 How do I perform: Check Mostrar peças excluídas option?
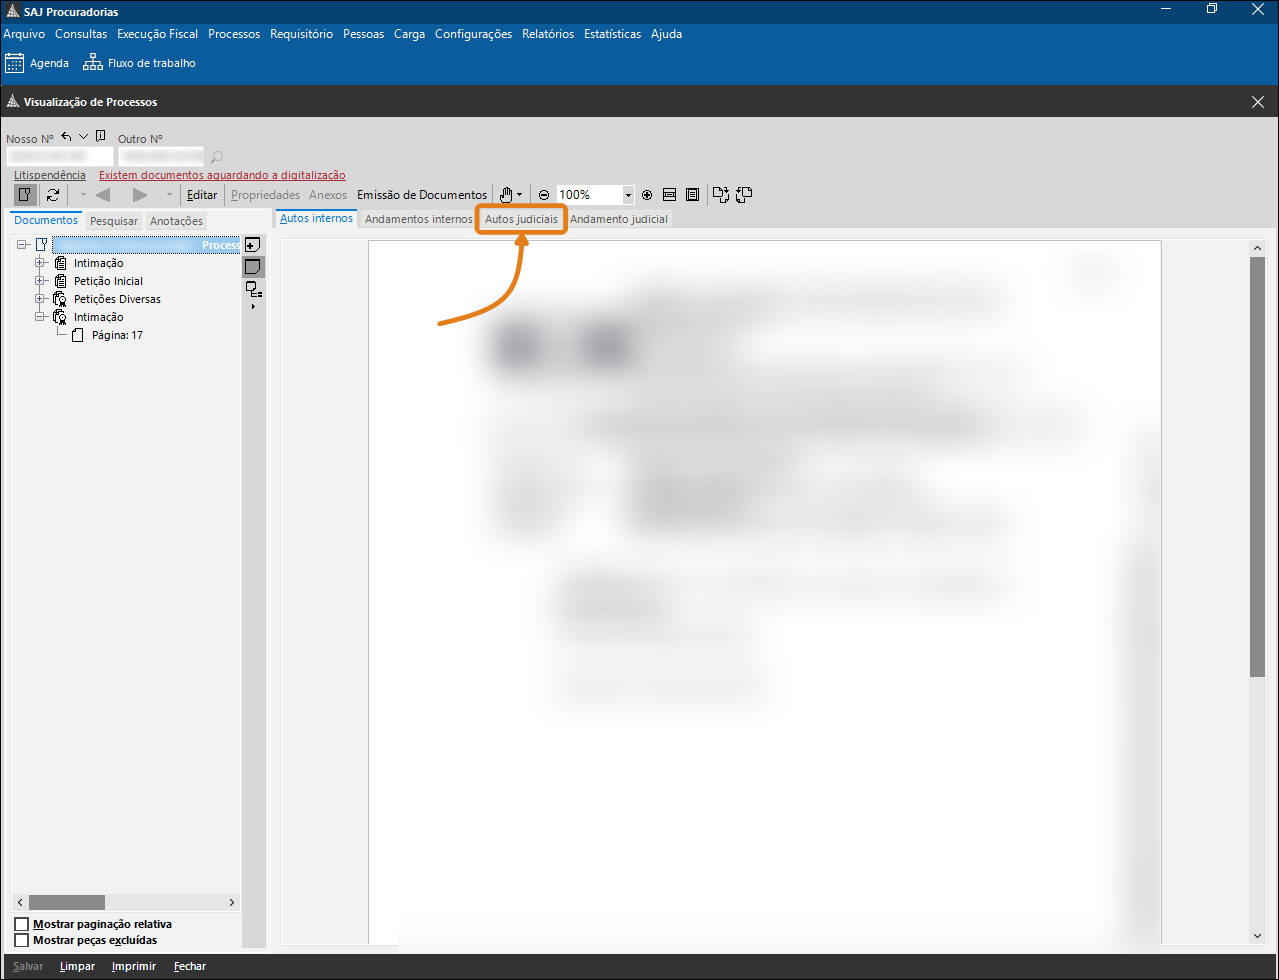pyautogui.click(x=22, y=940)
